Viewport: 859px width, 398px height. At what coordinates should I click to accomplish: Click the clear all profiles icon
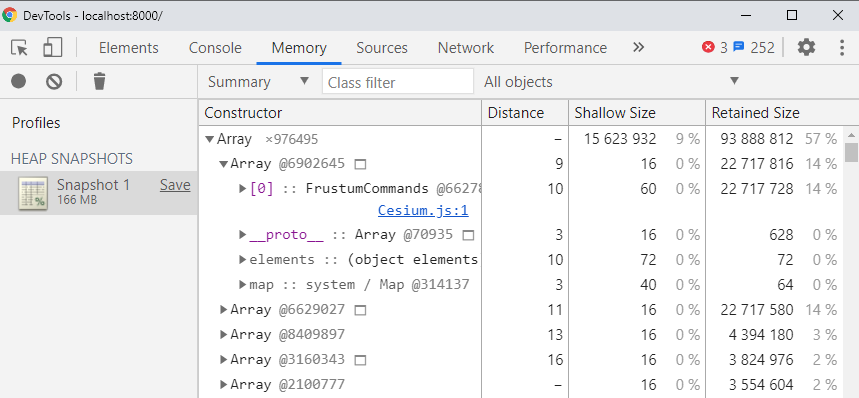point(54,82)
